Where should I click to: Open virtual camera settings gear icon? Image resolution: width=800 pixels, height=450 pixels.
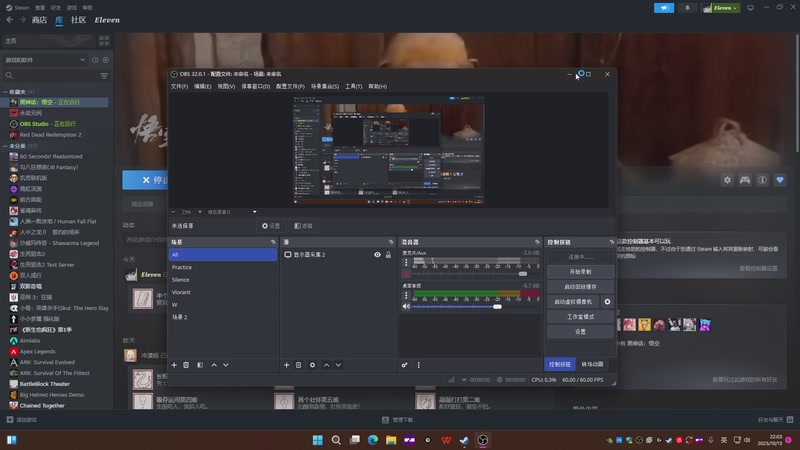click(x=607, y=301)
